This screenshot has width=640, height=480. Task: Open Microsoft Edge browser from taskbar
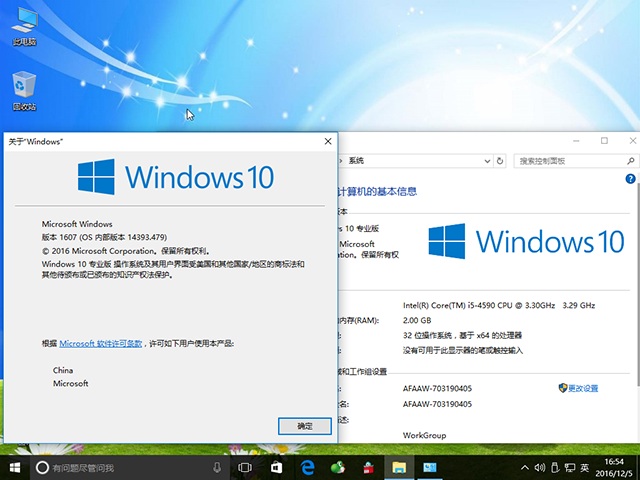pyautogui.click(x=309, y=467)
